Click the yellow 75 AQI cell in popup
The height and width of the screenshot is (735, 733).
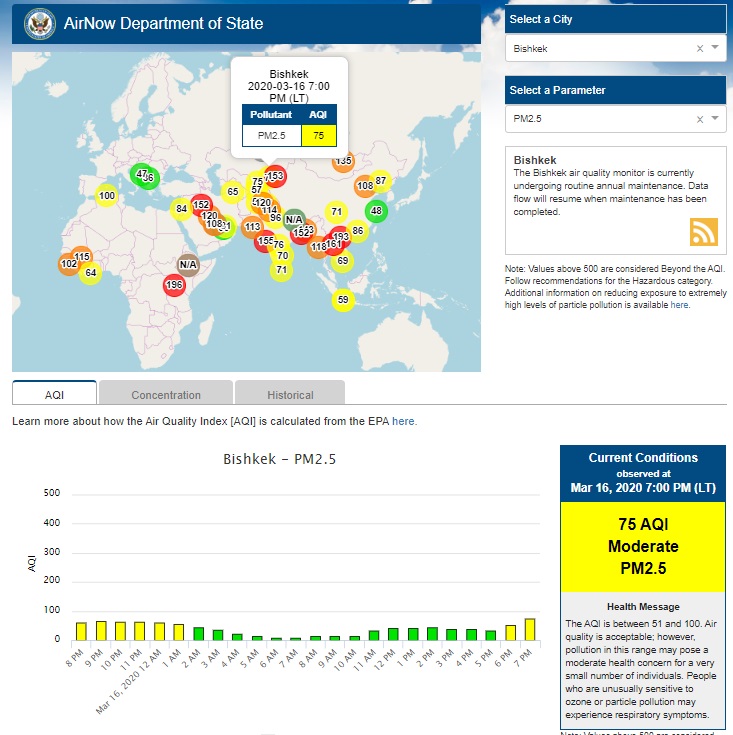click(x=318, y=135)
